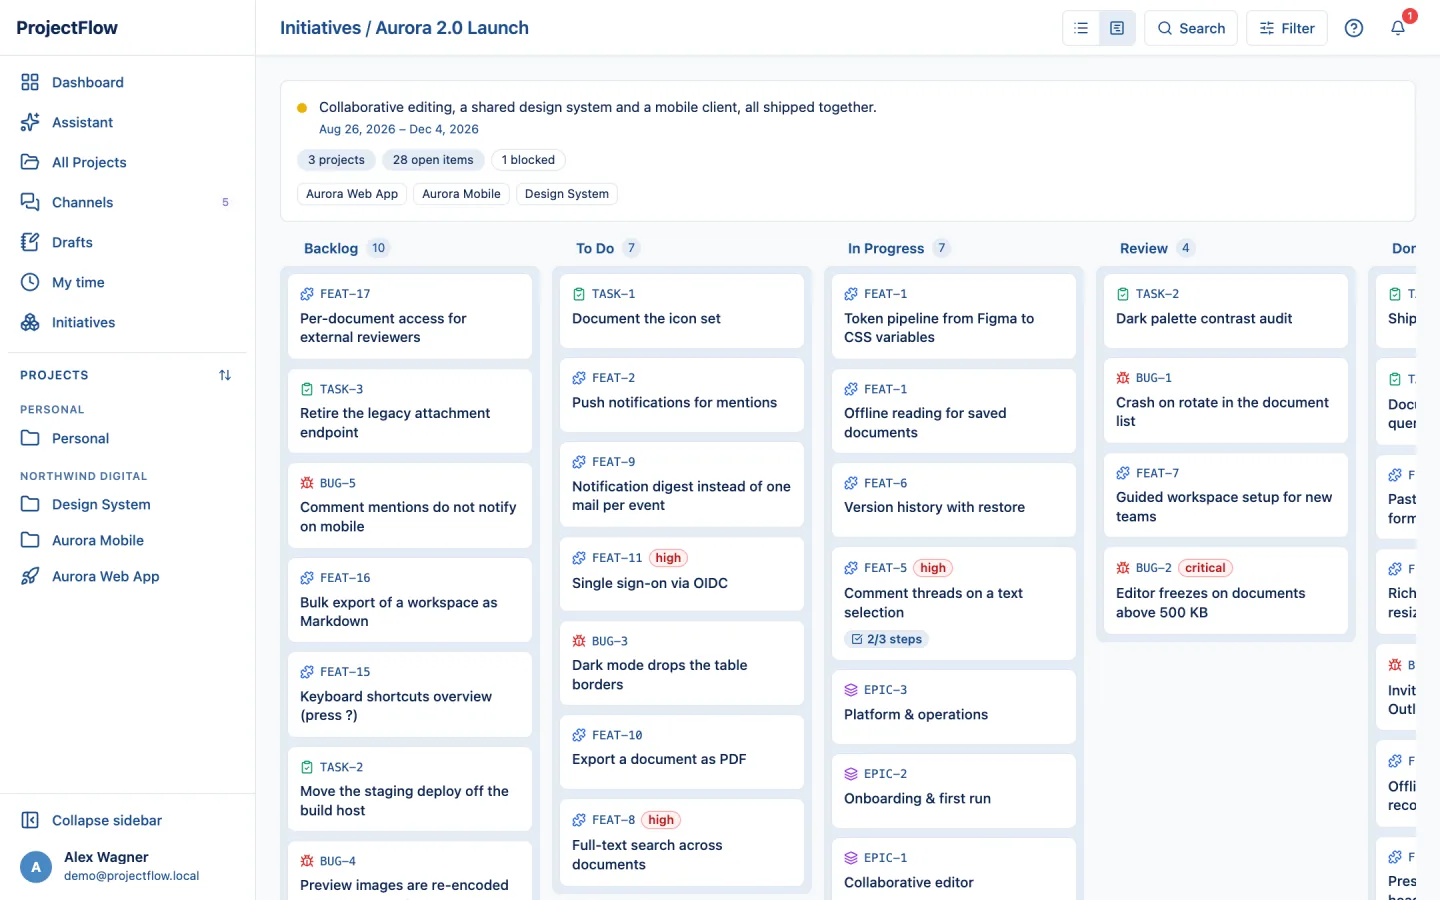Click the Initiatives icon in the sidebar

pyautogui.click(x=30, y=322)
